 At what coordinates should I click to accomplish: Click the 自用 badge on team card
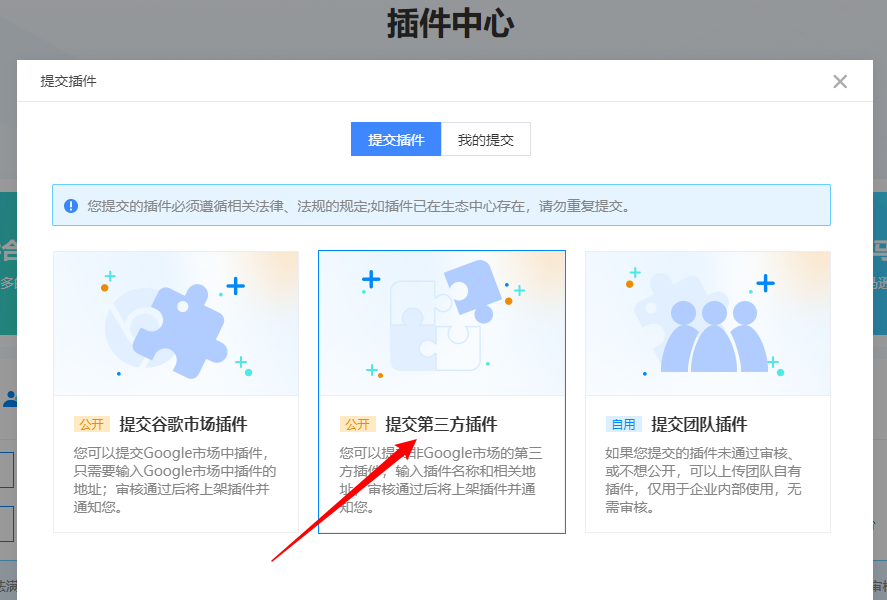point(623,424)
